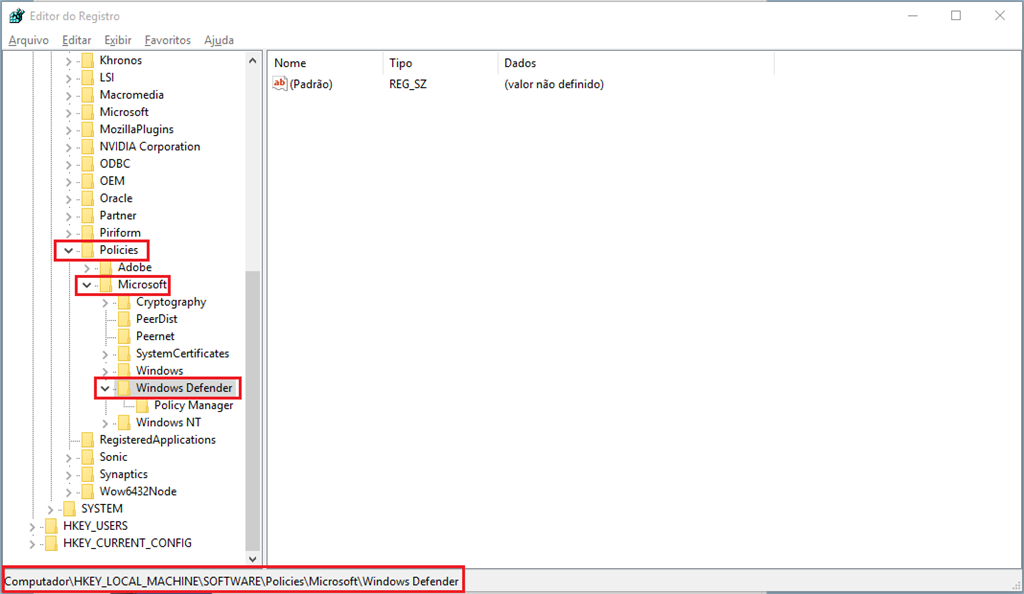Viewport: 1024px width, 594px height.
Task: Click the PeerDist folder icon
Action: click(x=124, y=319)
